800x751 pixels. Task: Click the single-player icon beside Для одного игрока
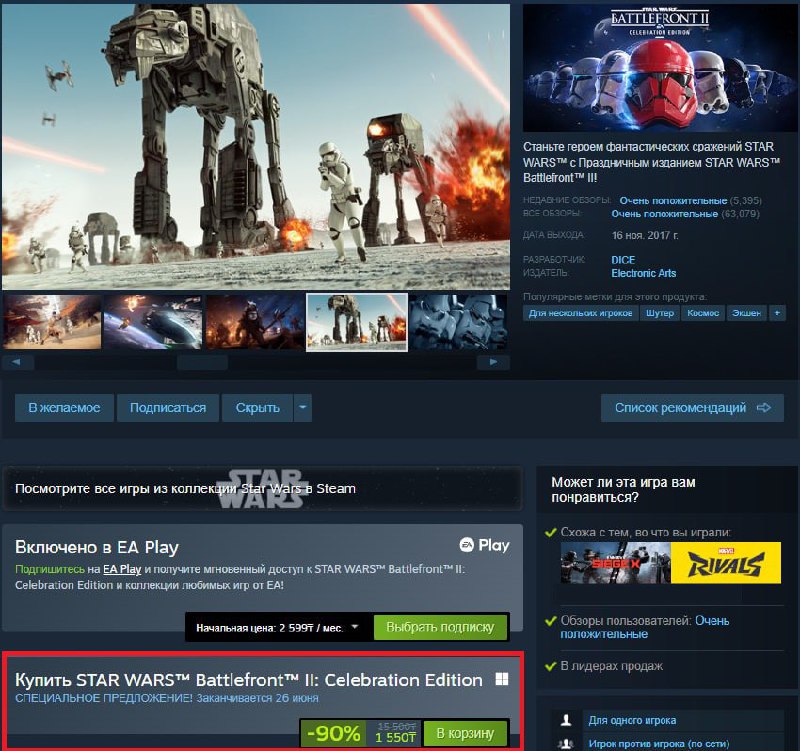pyautogui.click(x=566, y=720)
